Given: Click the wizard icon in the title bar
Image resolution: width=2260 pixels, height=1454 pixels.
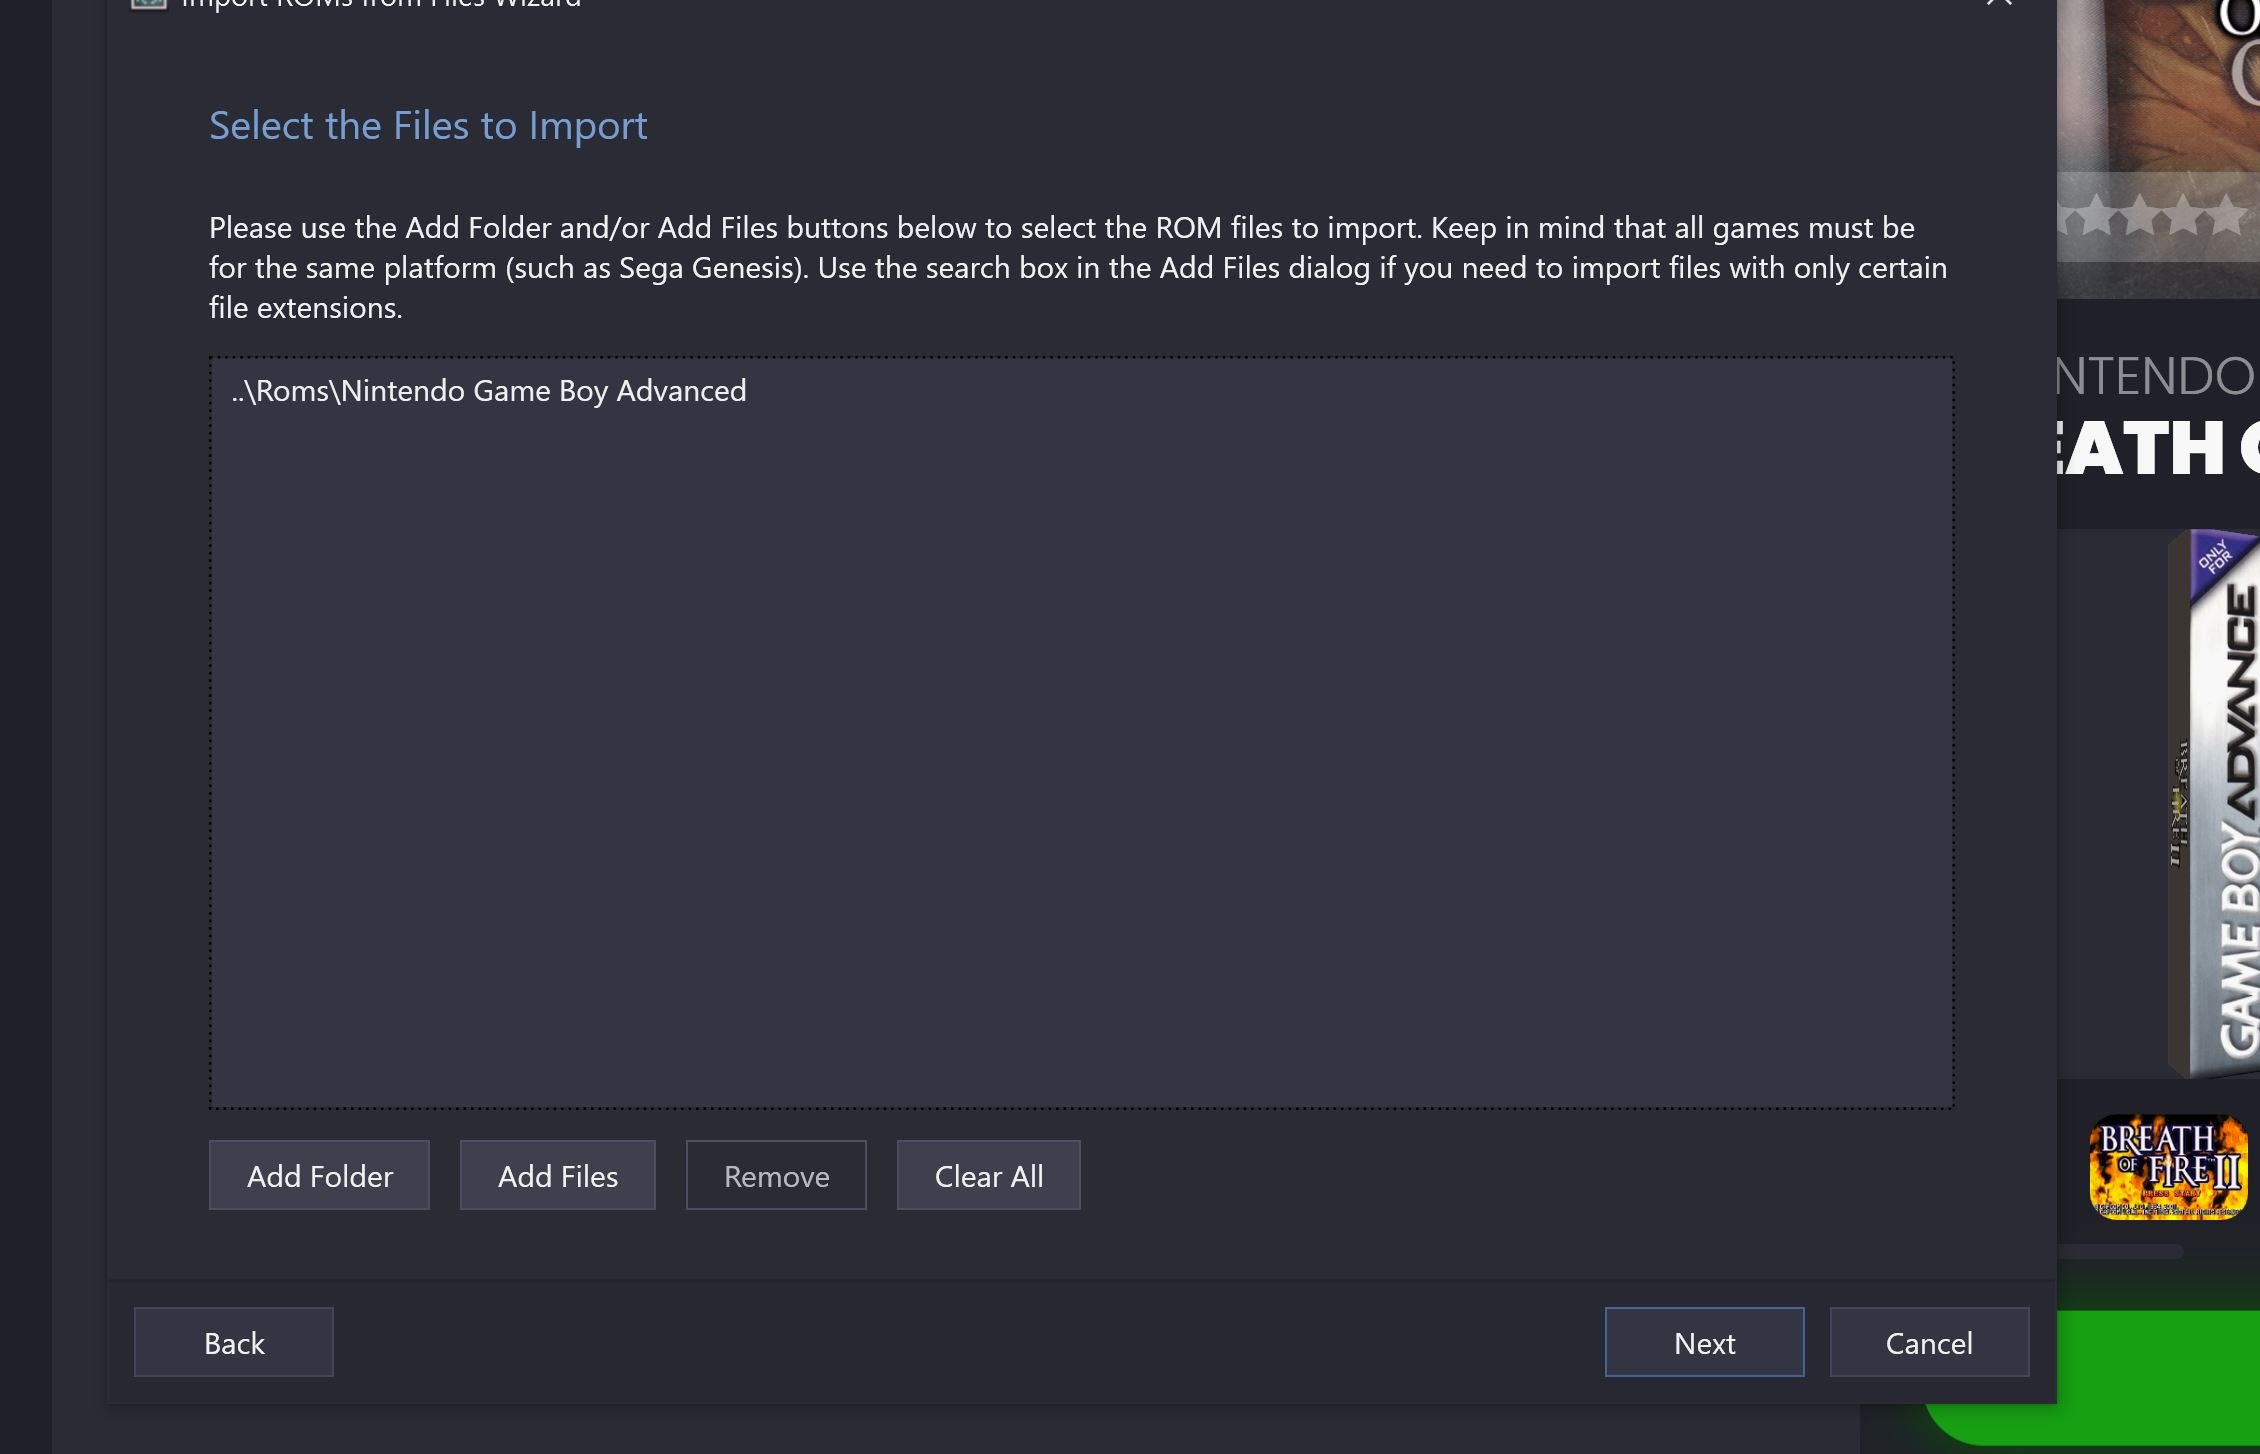Looking at the screenshot, I should click(x=149, y=4).
